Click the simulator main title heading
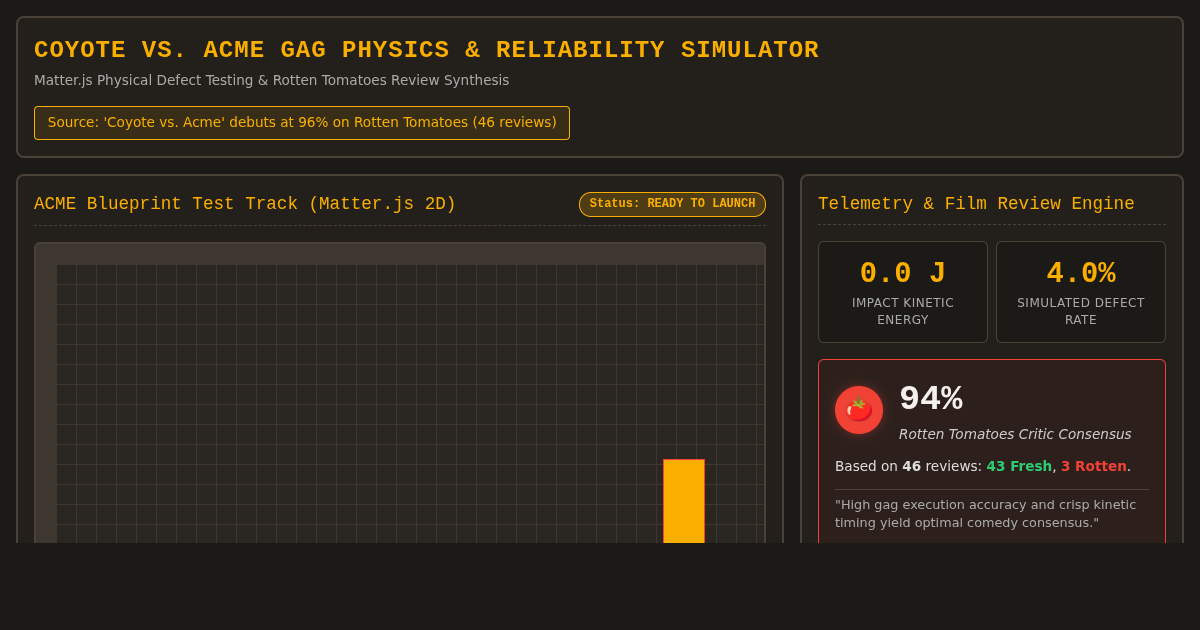Viewport: 1200px width, 630px height. point(426,50)
